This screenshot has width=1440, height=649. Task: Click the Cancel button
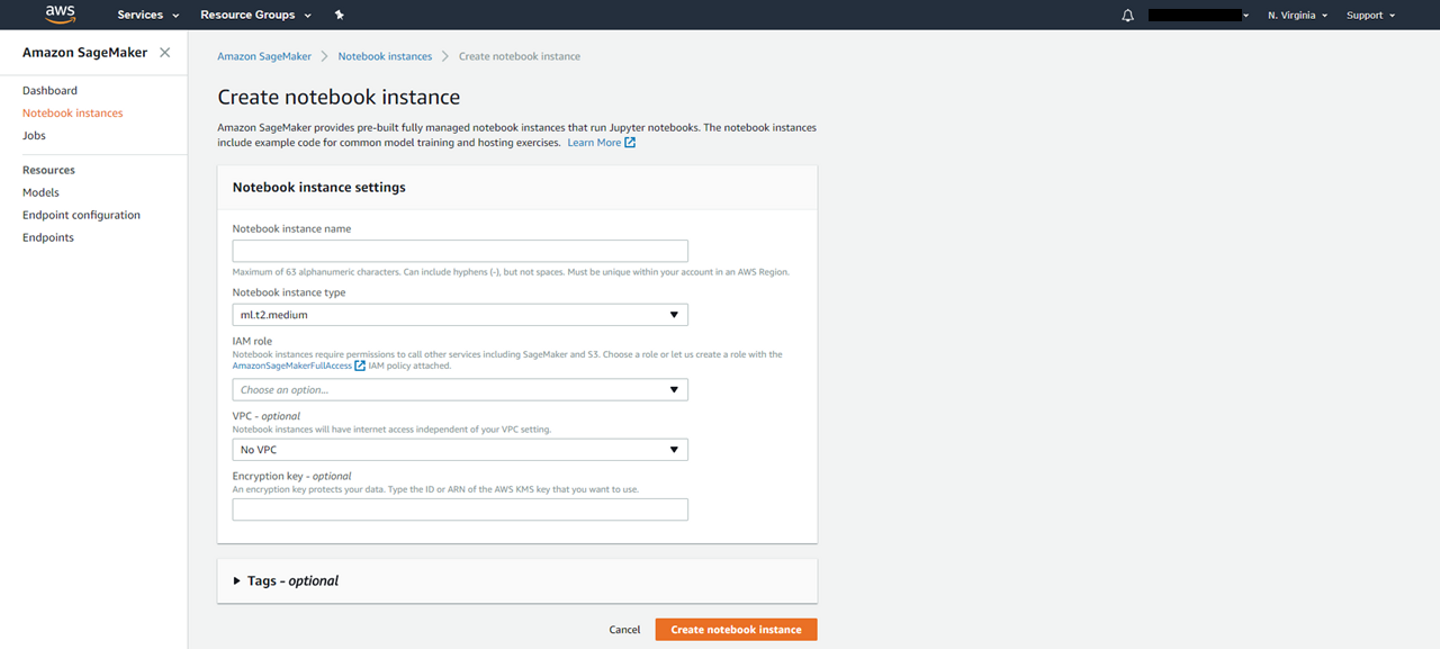pyautogui.click(x=624, y=630)
